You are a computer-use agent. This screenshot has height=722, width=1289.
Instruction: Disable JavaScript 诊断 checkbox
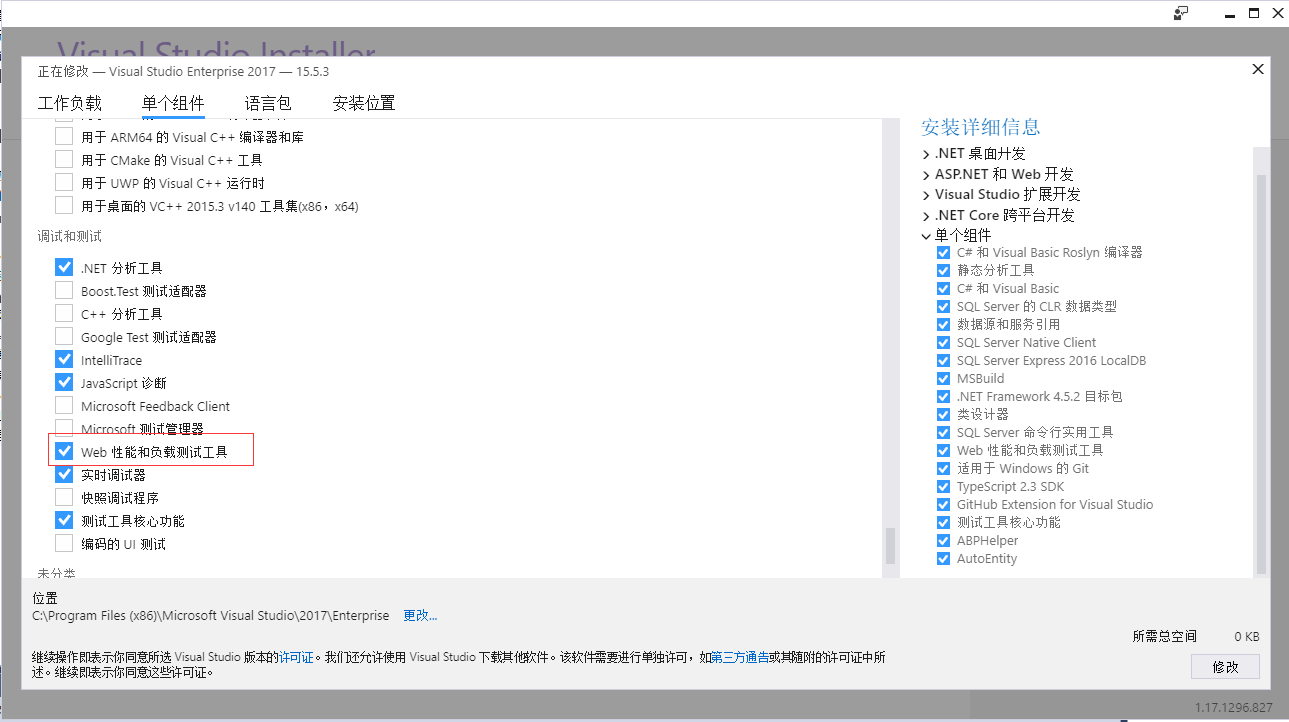[64, 383]
